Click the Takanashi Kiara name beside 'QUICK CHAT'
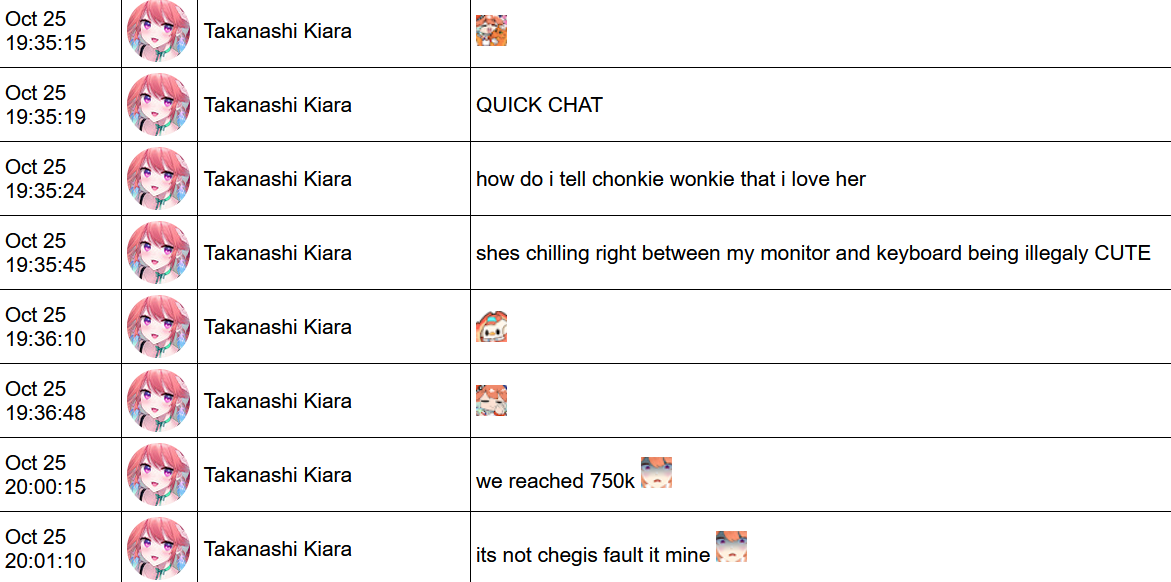Screen dimensions: 1171x582 point(278,105)
